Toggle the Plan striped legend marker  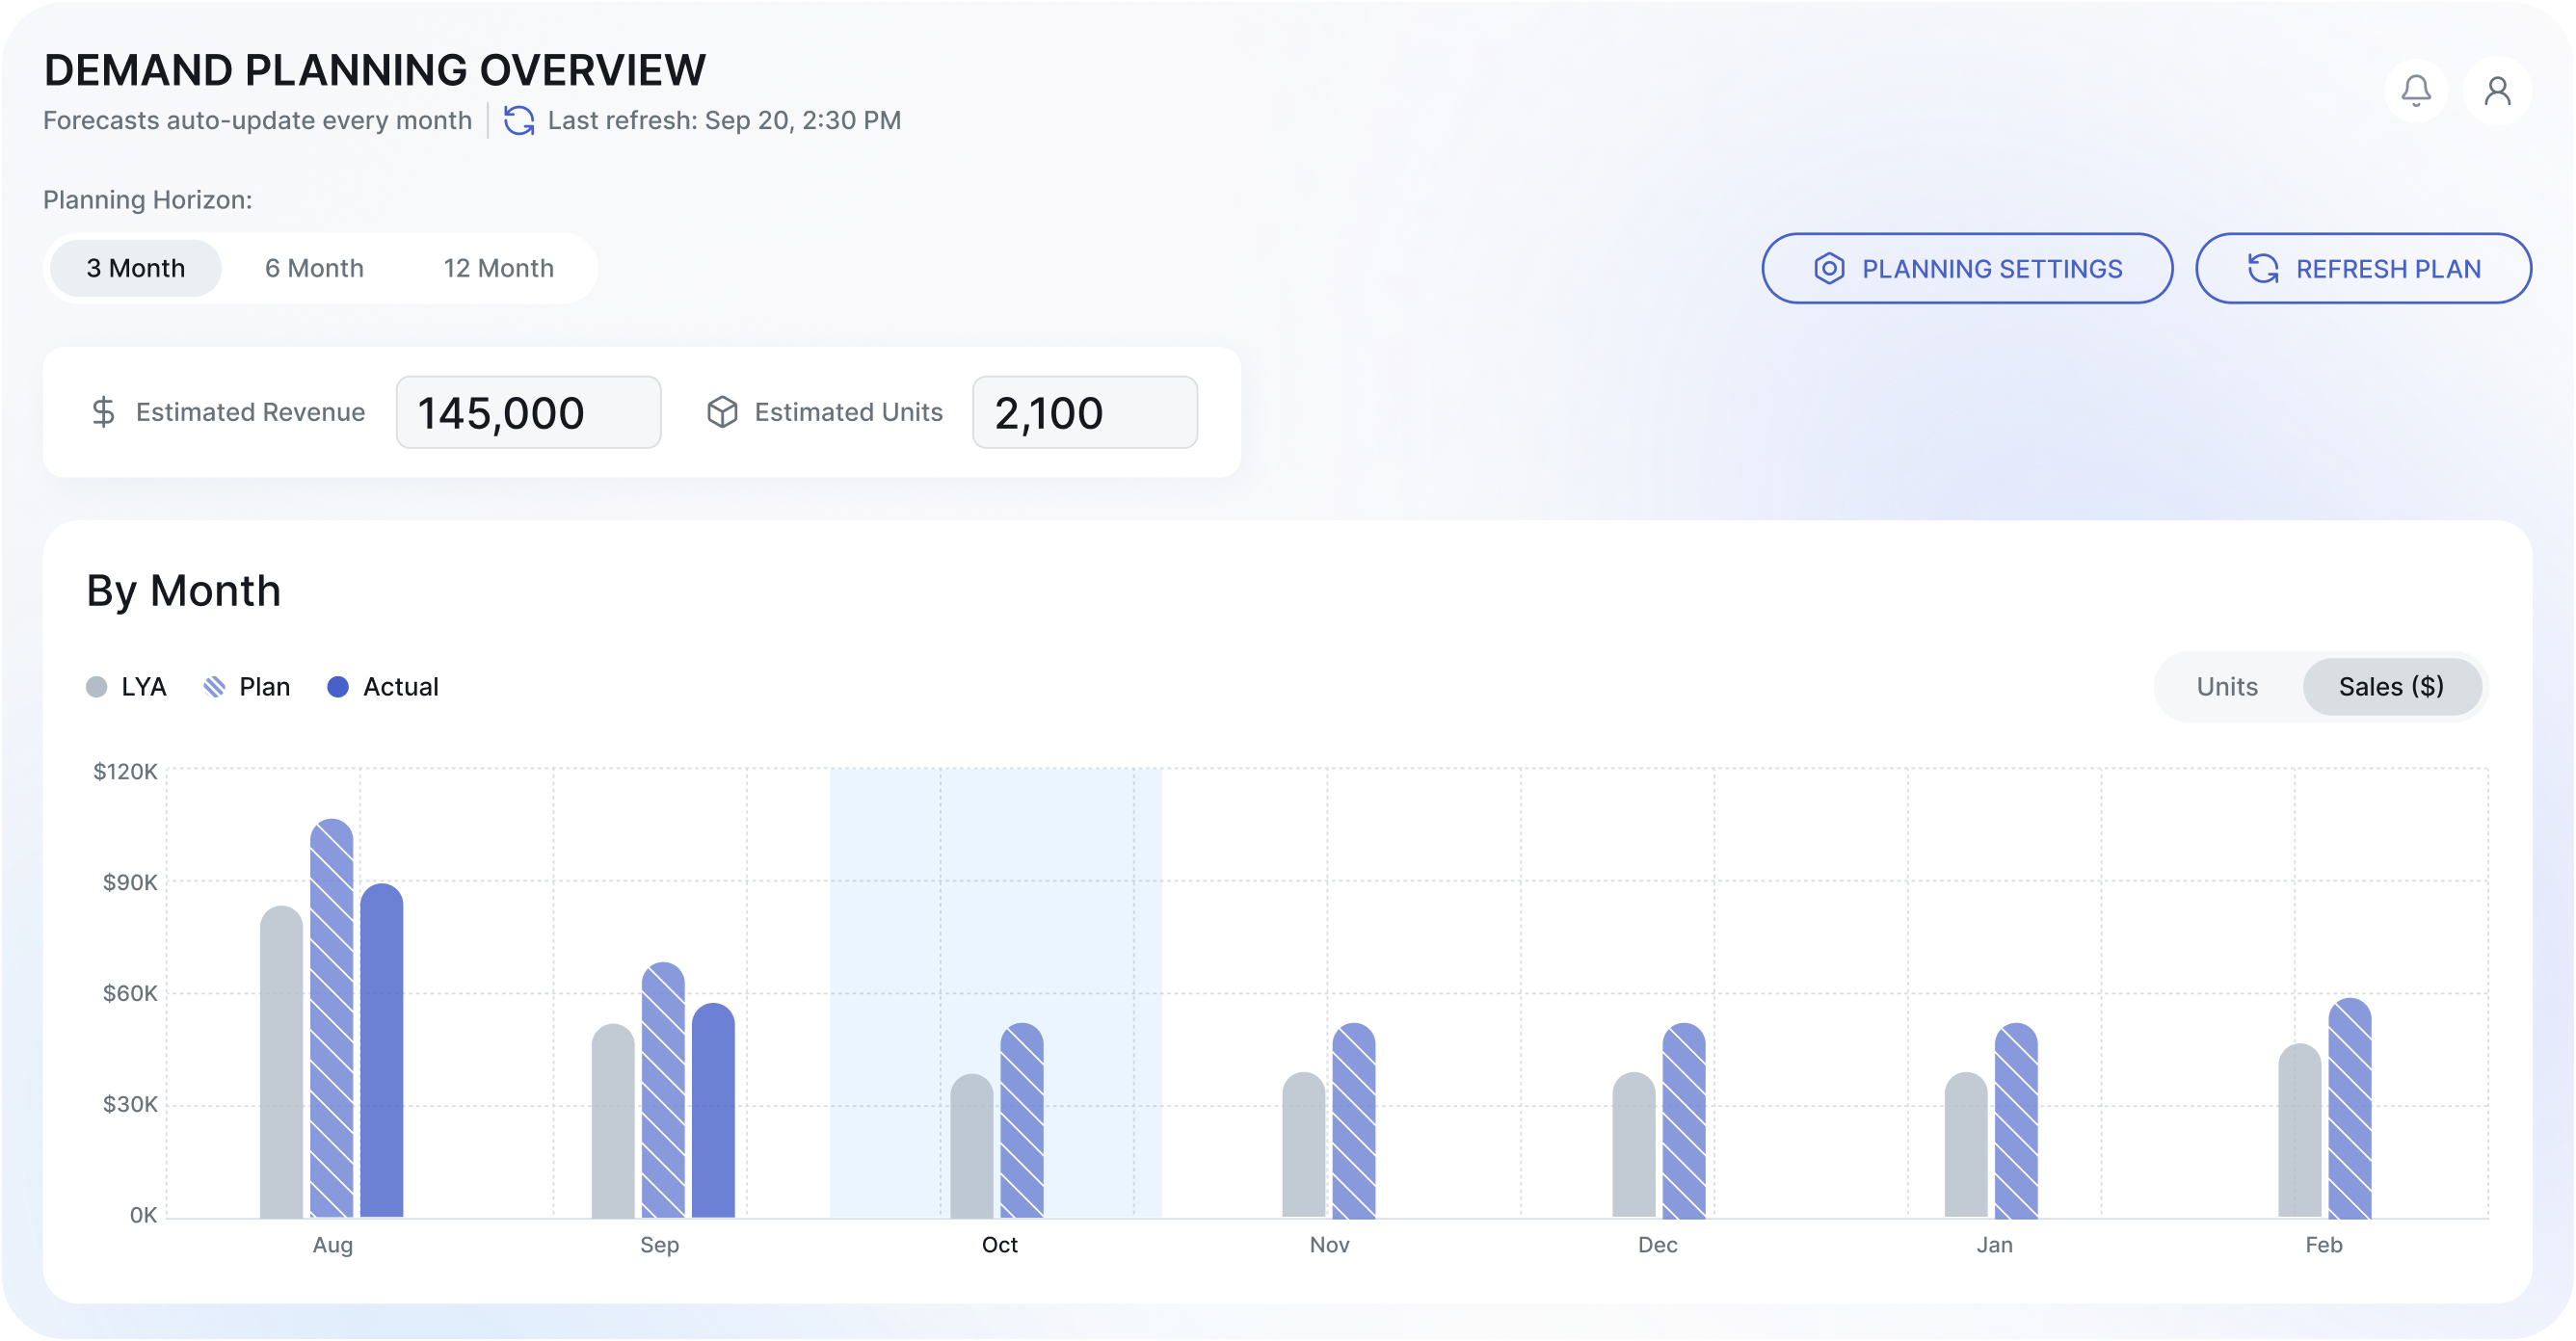pos(214,687)
